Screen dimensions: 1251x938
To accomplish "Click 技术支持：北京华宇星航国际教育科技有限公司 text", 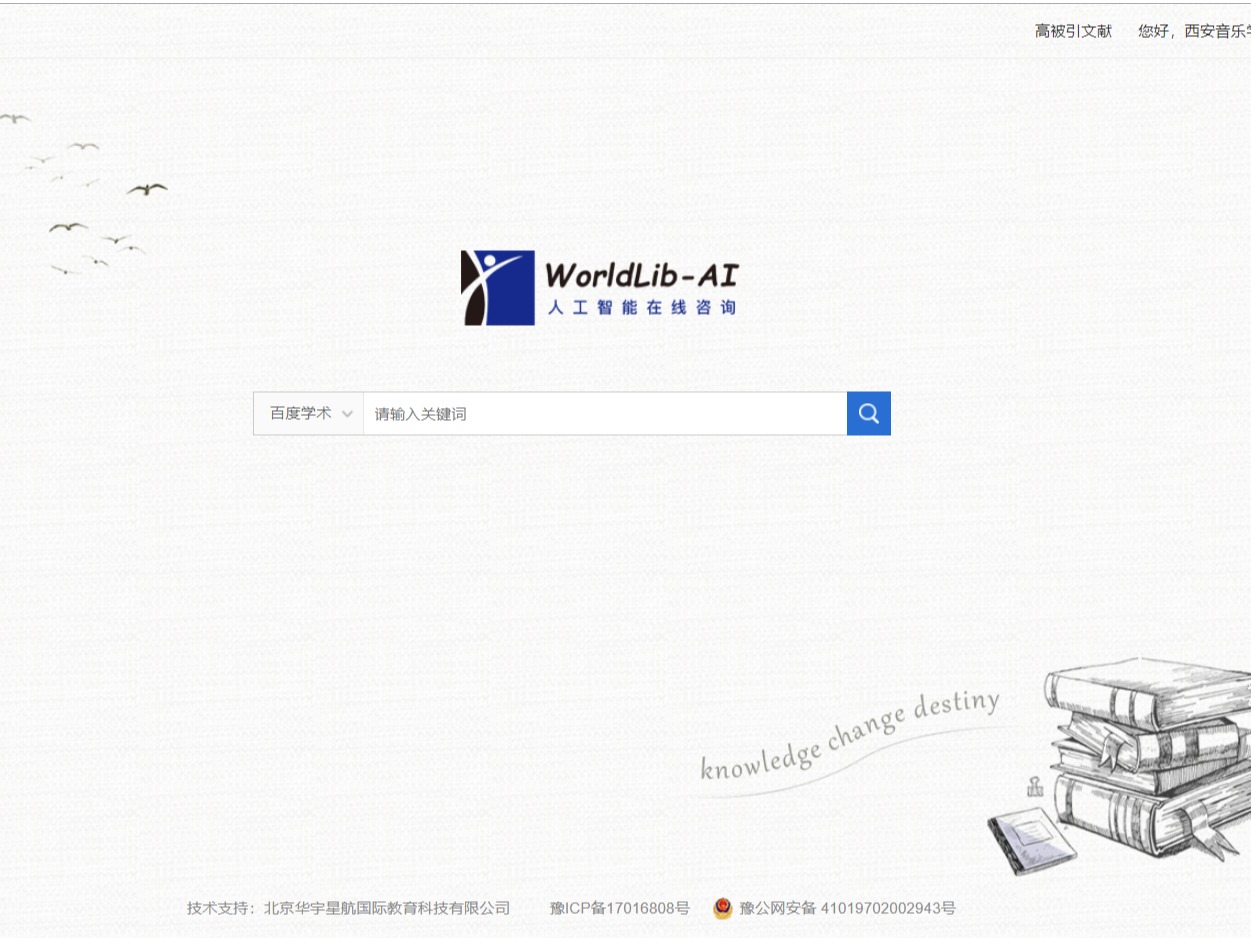I will (348, 908).
